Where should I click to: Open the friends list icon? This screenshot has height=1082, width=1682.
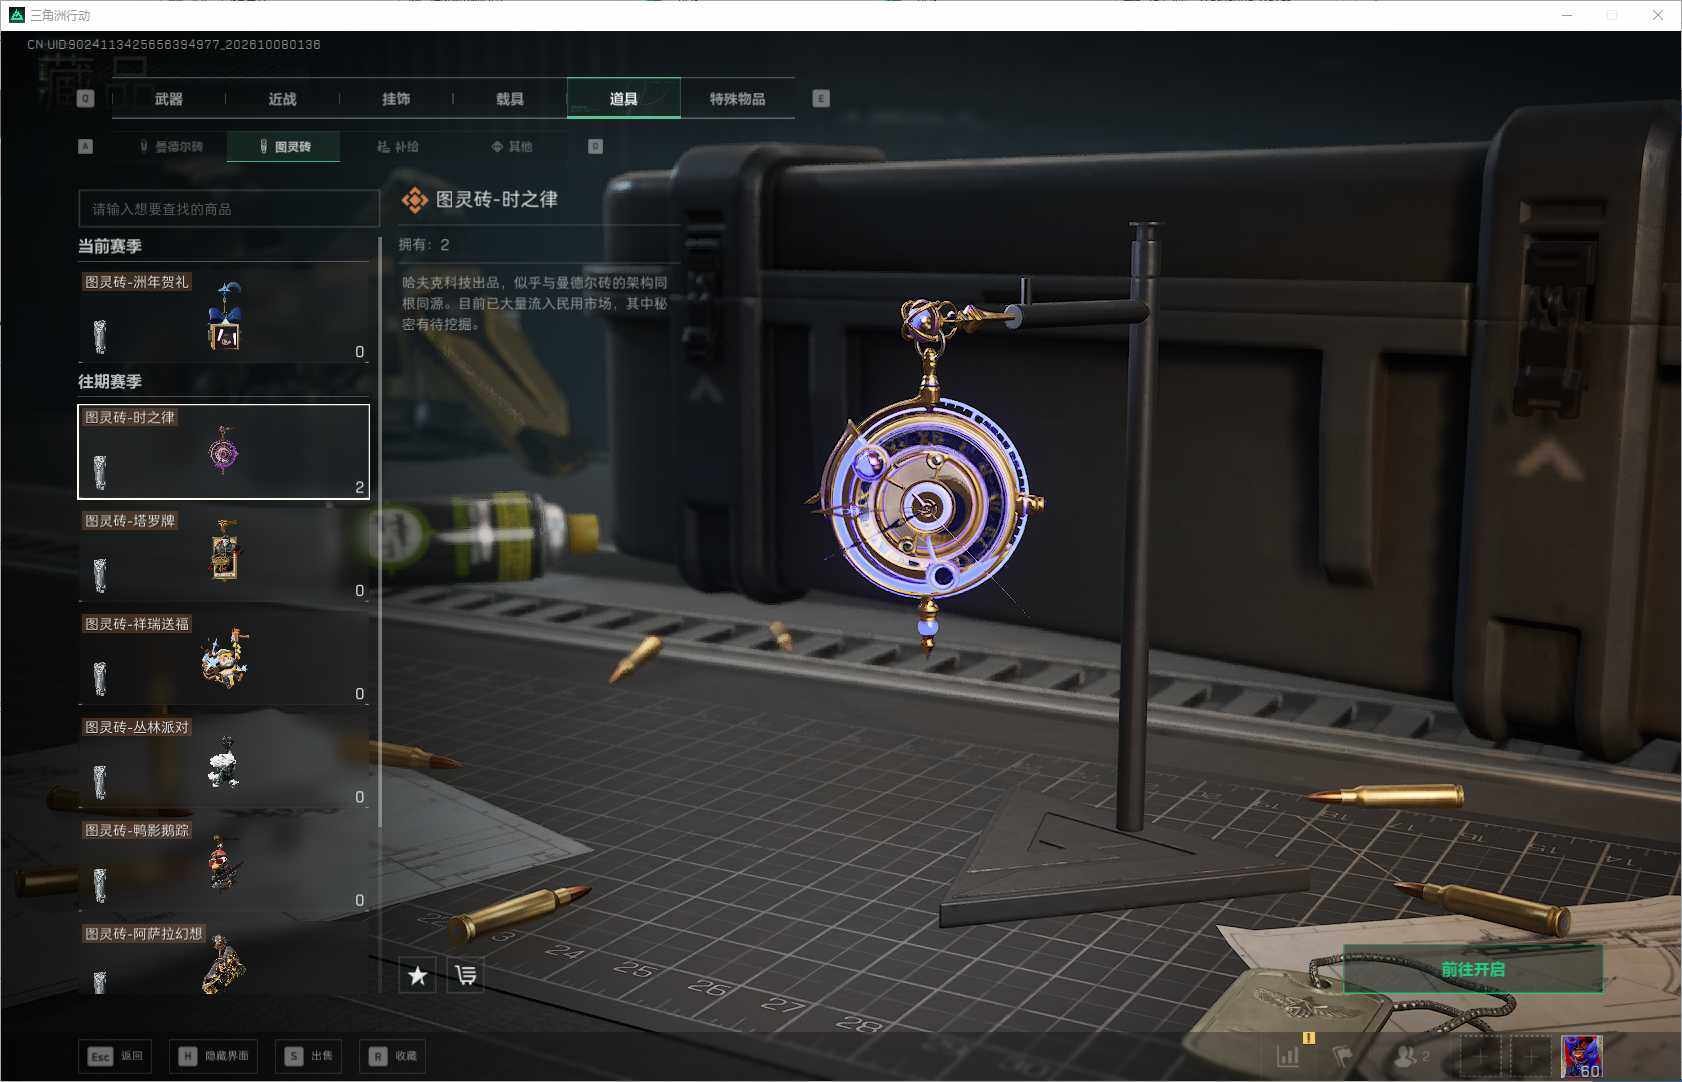point(1411,1056)
